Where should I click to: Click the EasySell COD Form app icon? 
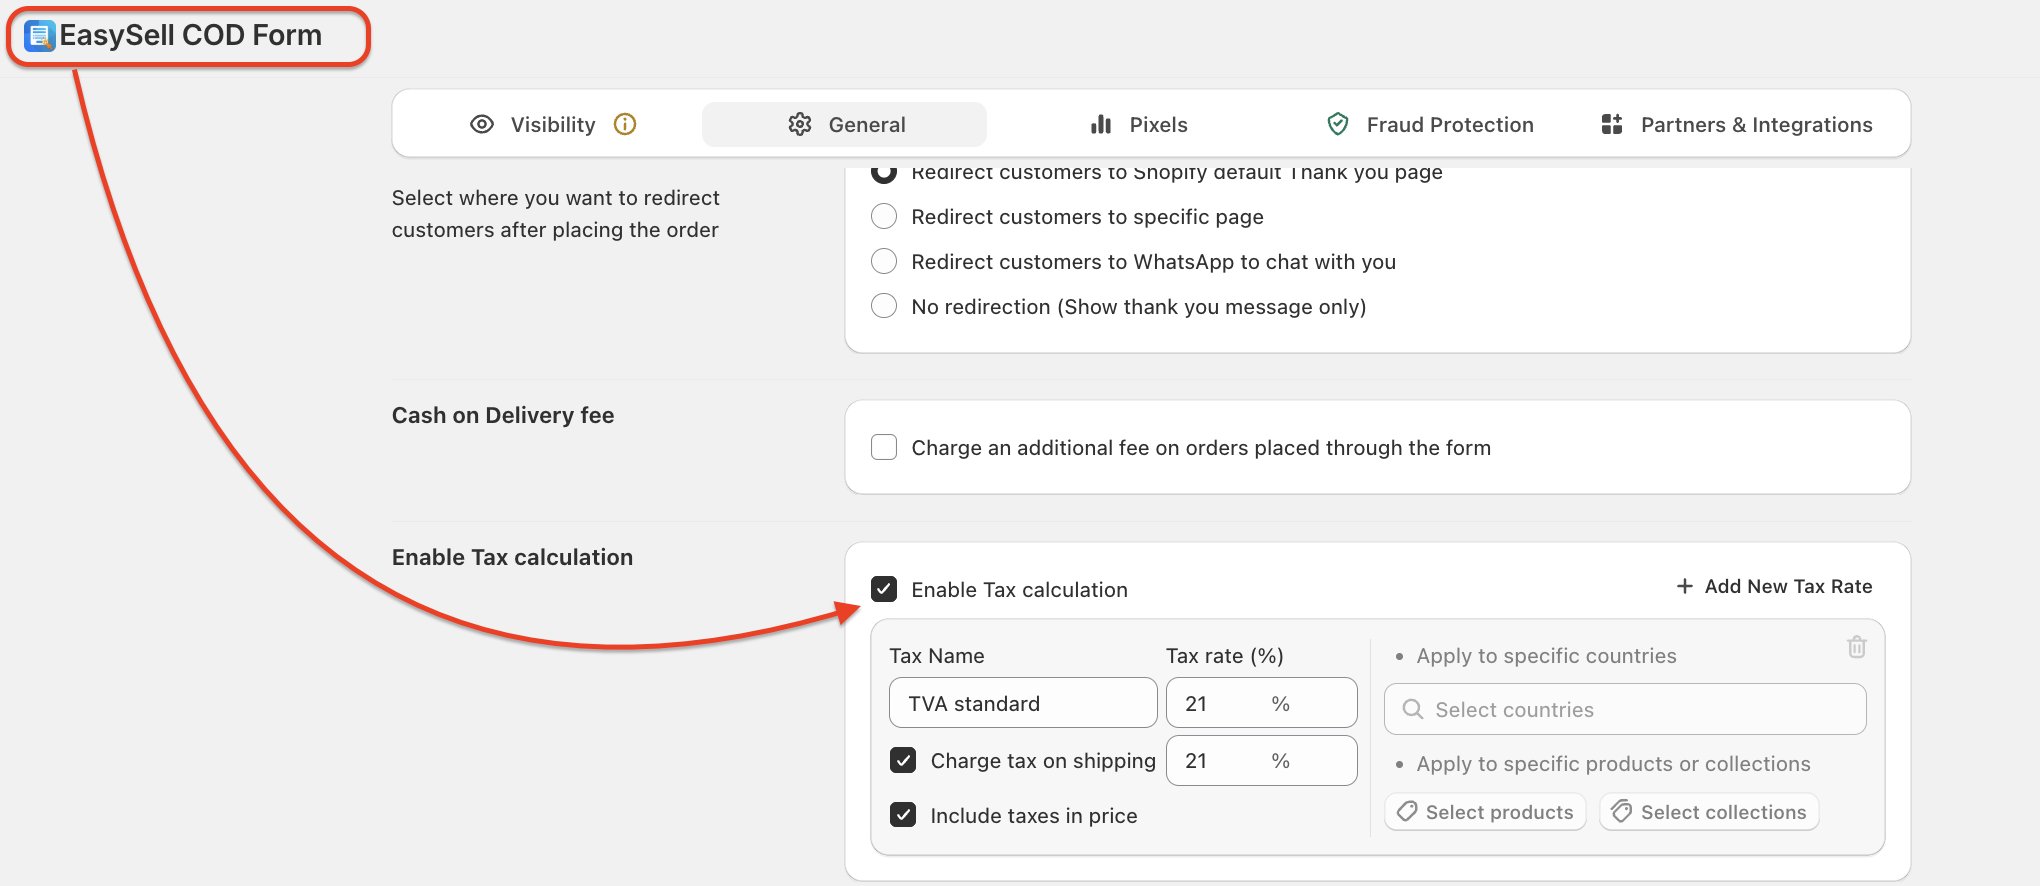point(39,36)
